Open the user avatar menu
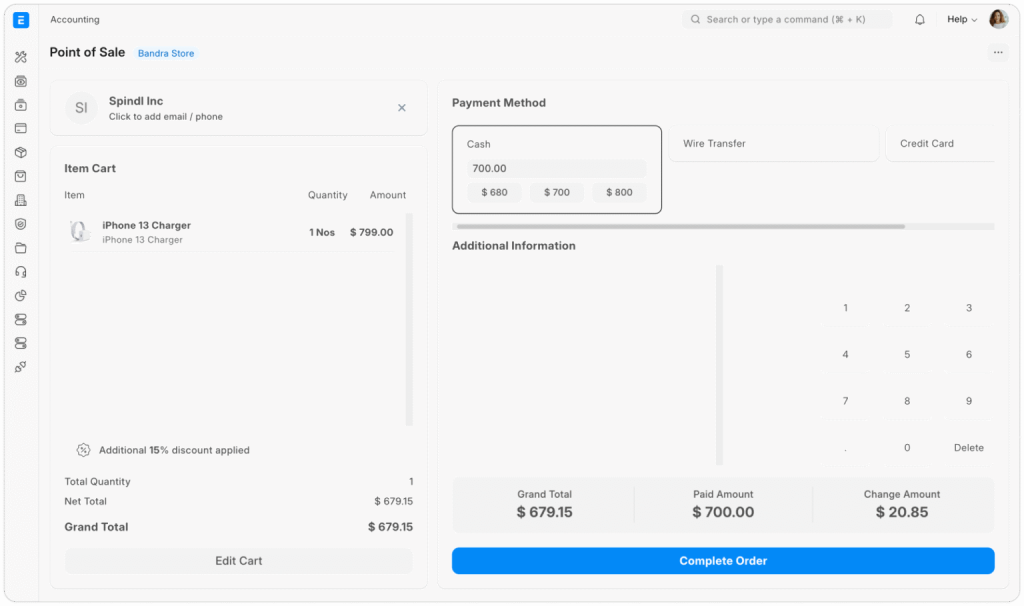Image resolution: width=1024 pixels, height=606 pixels. 998,20
